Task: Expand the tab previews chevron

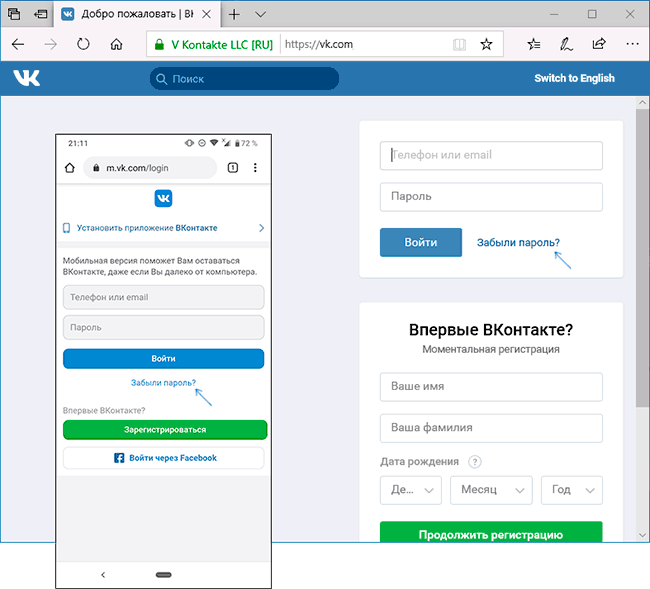Action: [260, 15]
